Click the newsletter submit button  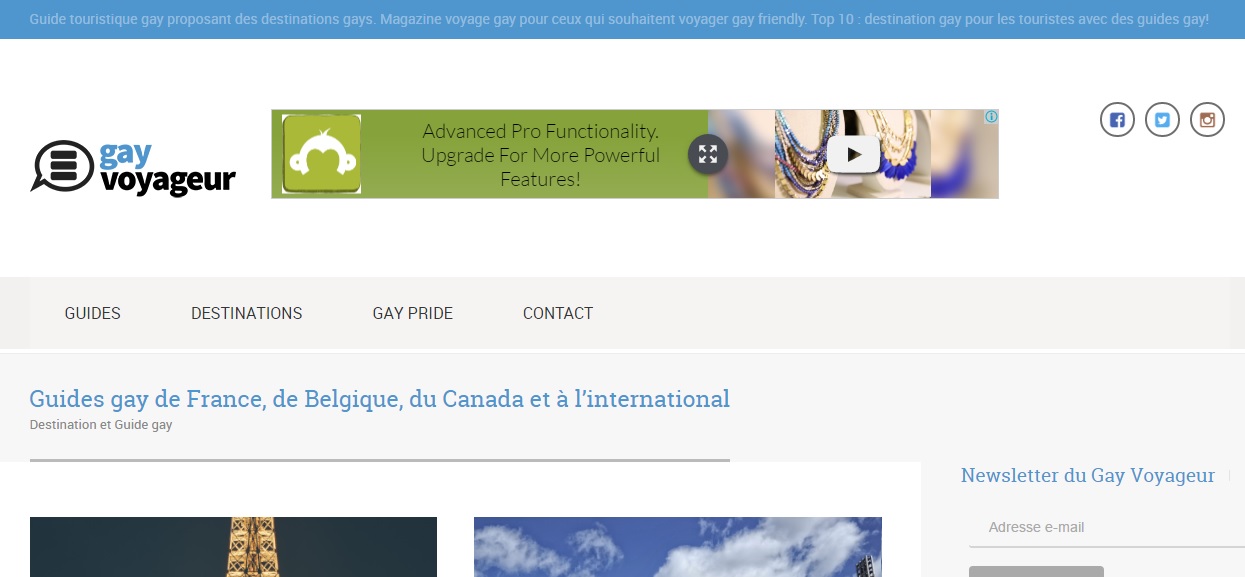1036,572
